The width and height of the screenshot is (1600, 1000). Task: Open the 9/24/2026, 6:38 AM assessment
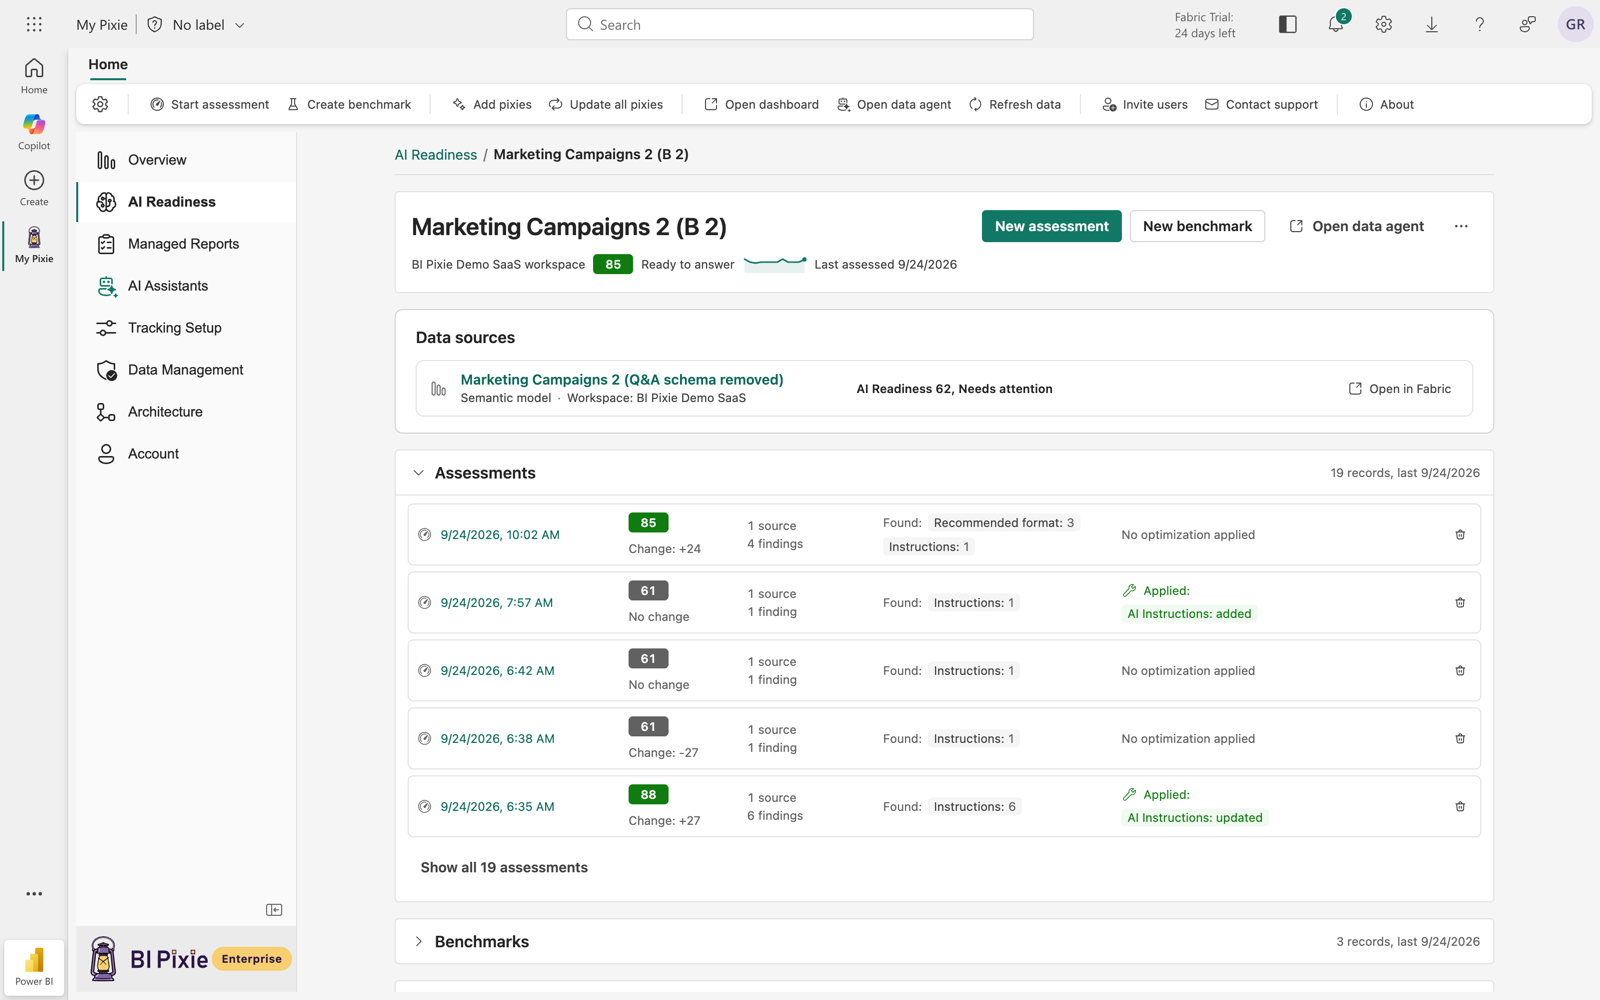[x=497, y=739]
